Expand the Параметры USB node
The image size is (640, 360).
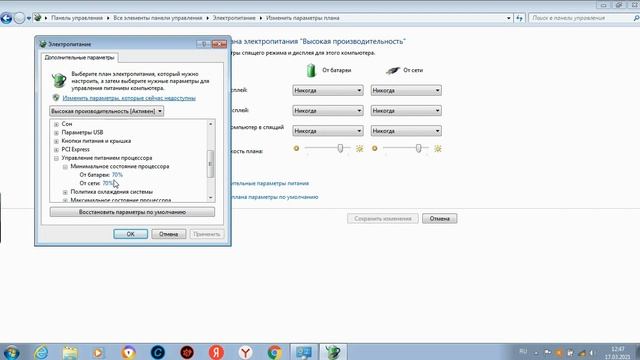point(56,133)
